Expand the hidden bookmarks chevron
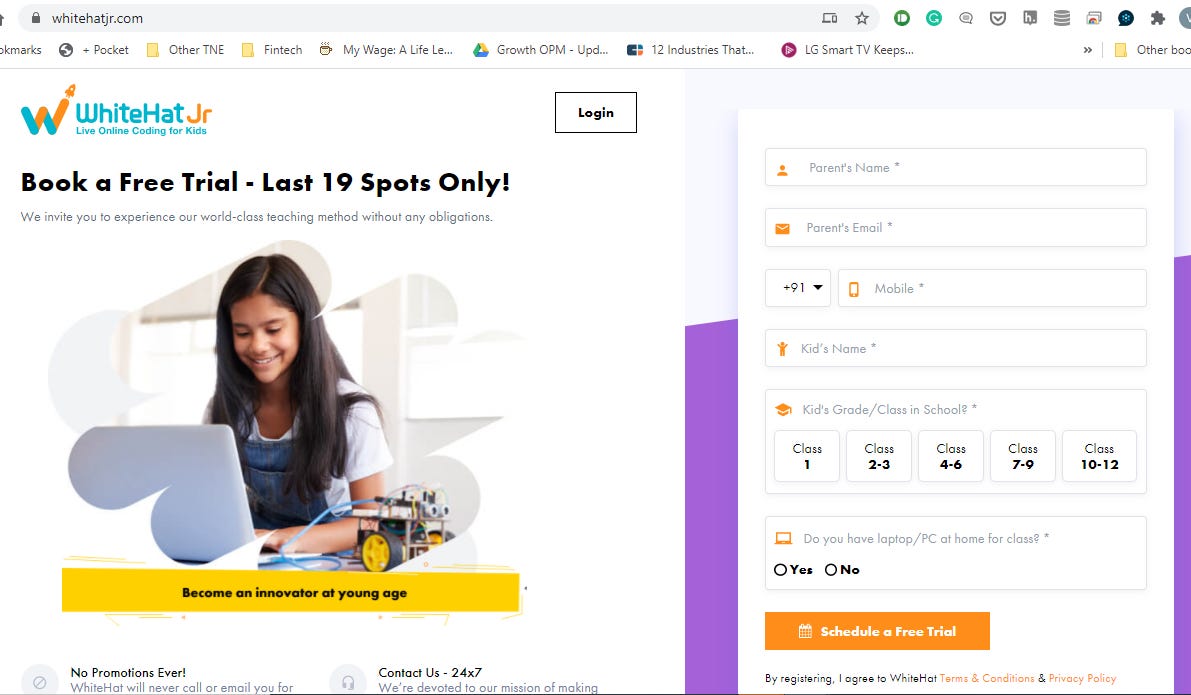The height and width of the screenshot is (695, 1191). [x=1088, y=50]
